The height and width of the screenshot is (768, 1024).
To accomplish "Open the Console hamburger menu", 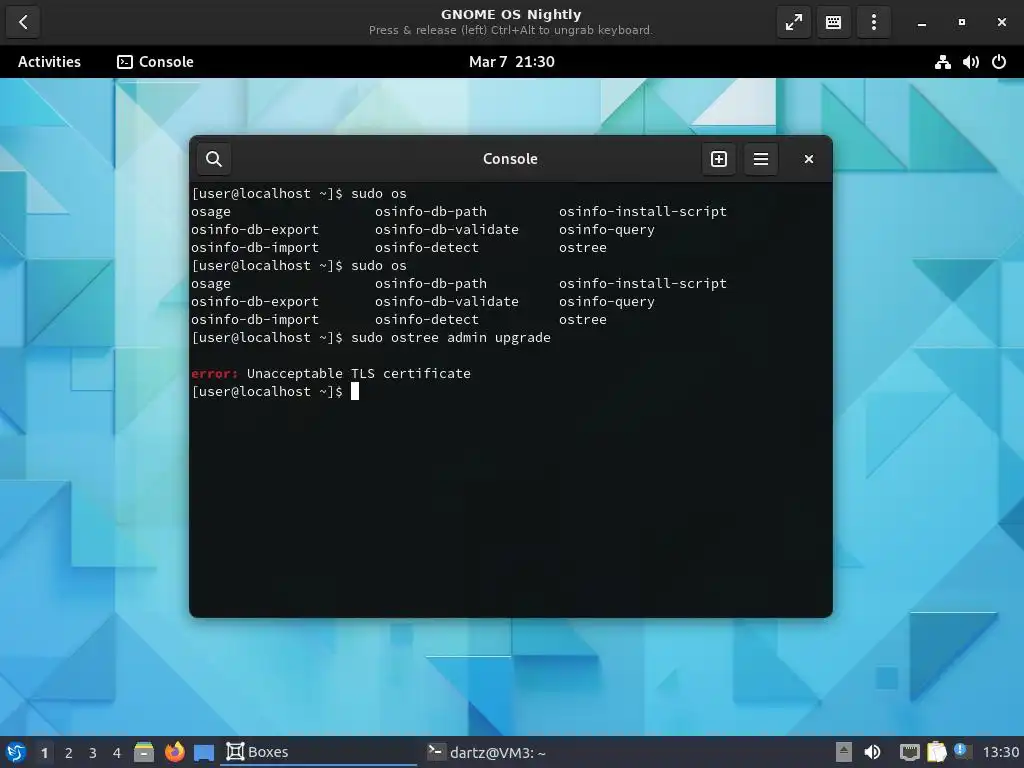I will pyautogui.click(x=761, y=159).
